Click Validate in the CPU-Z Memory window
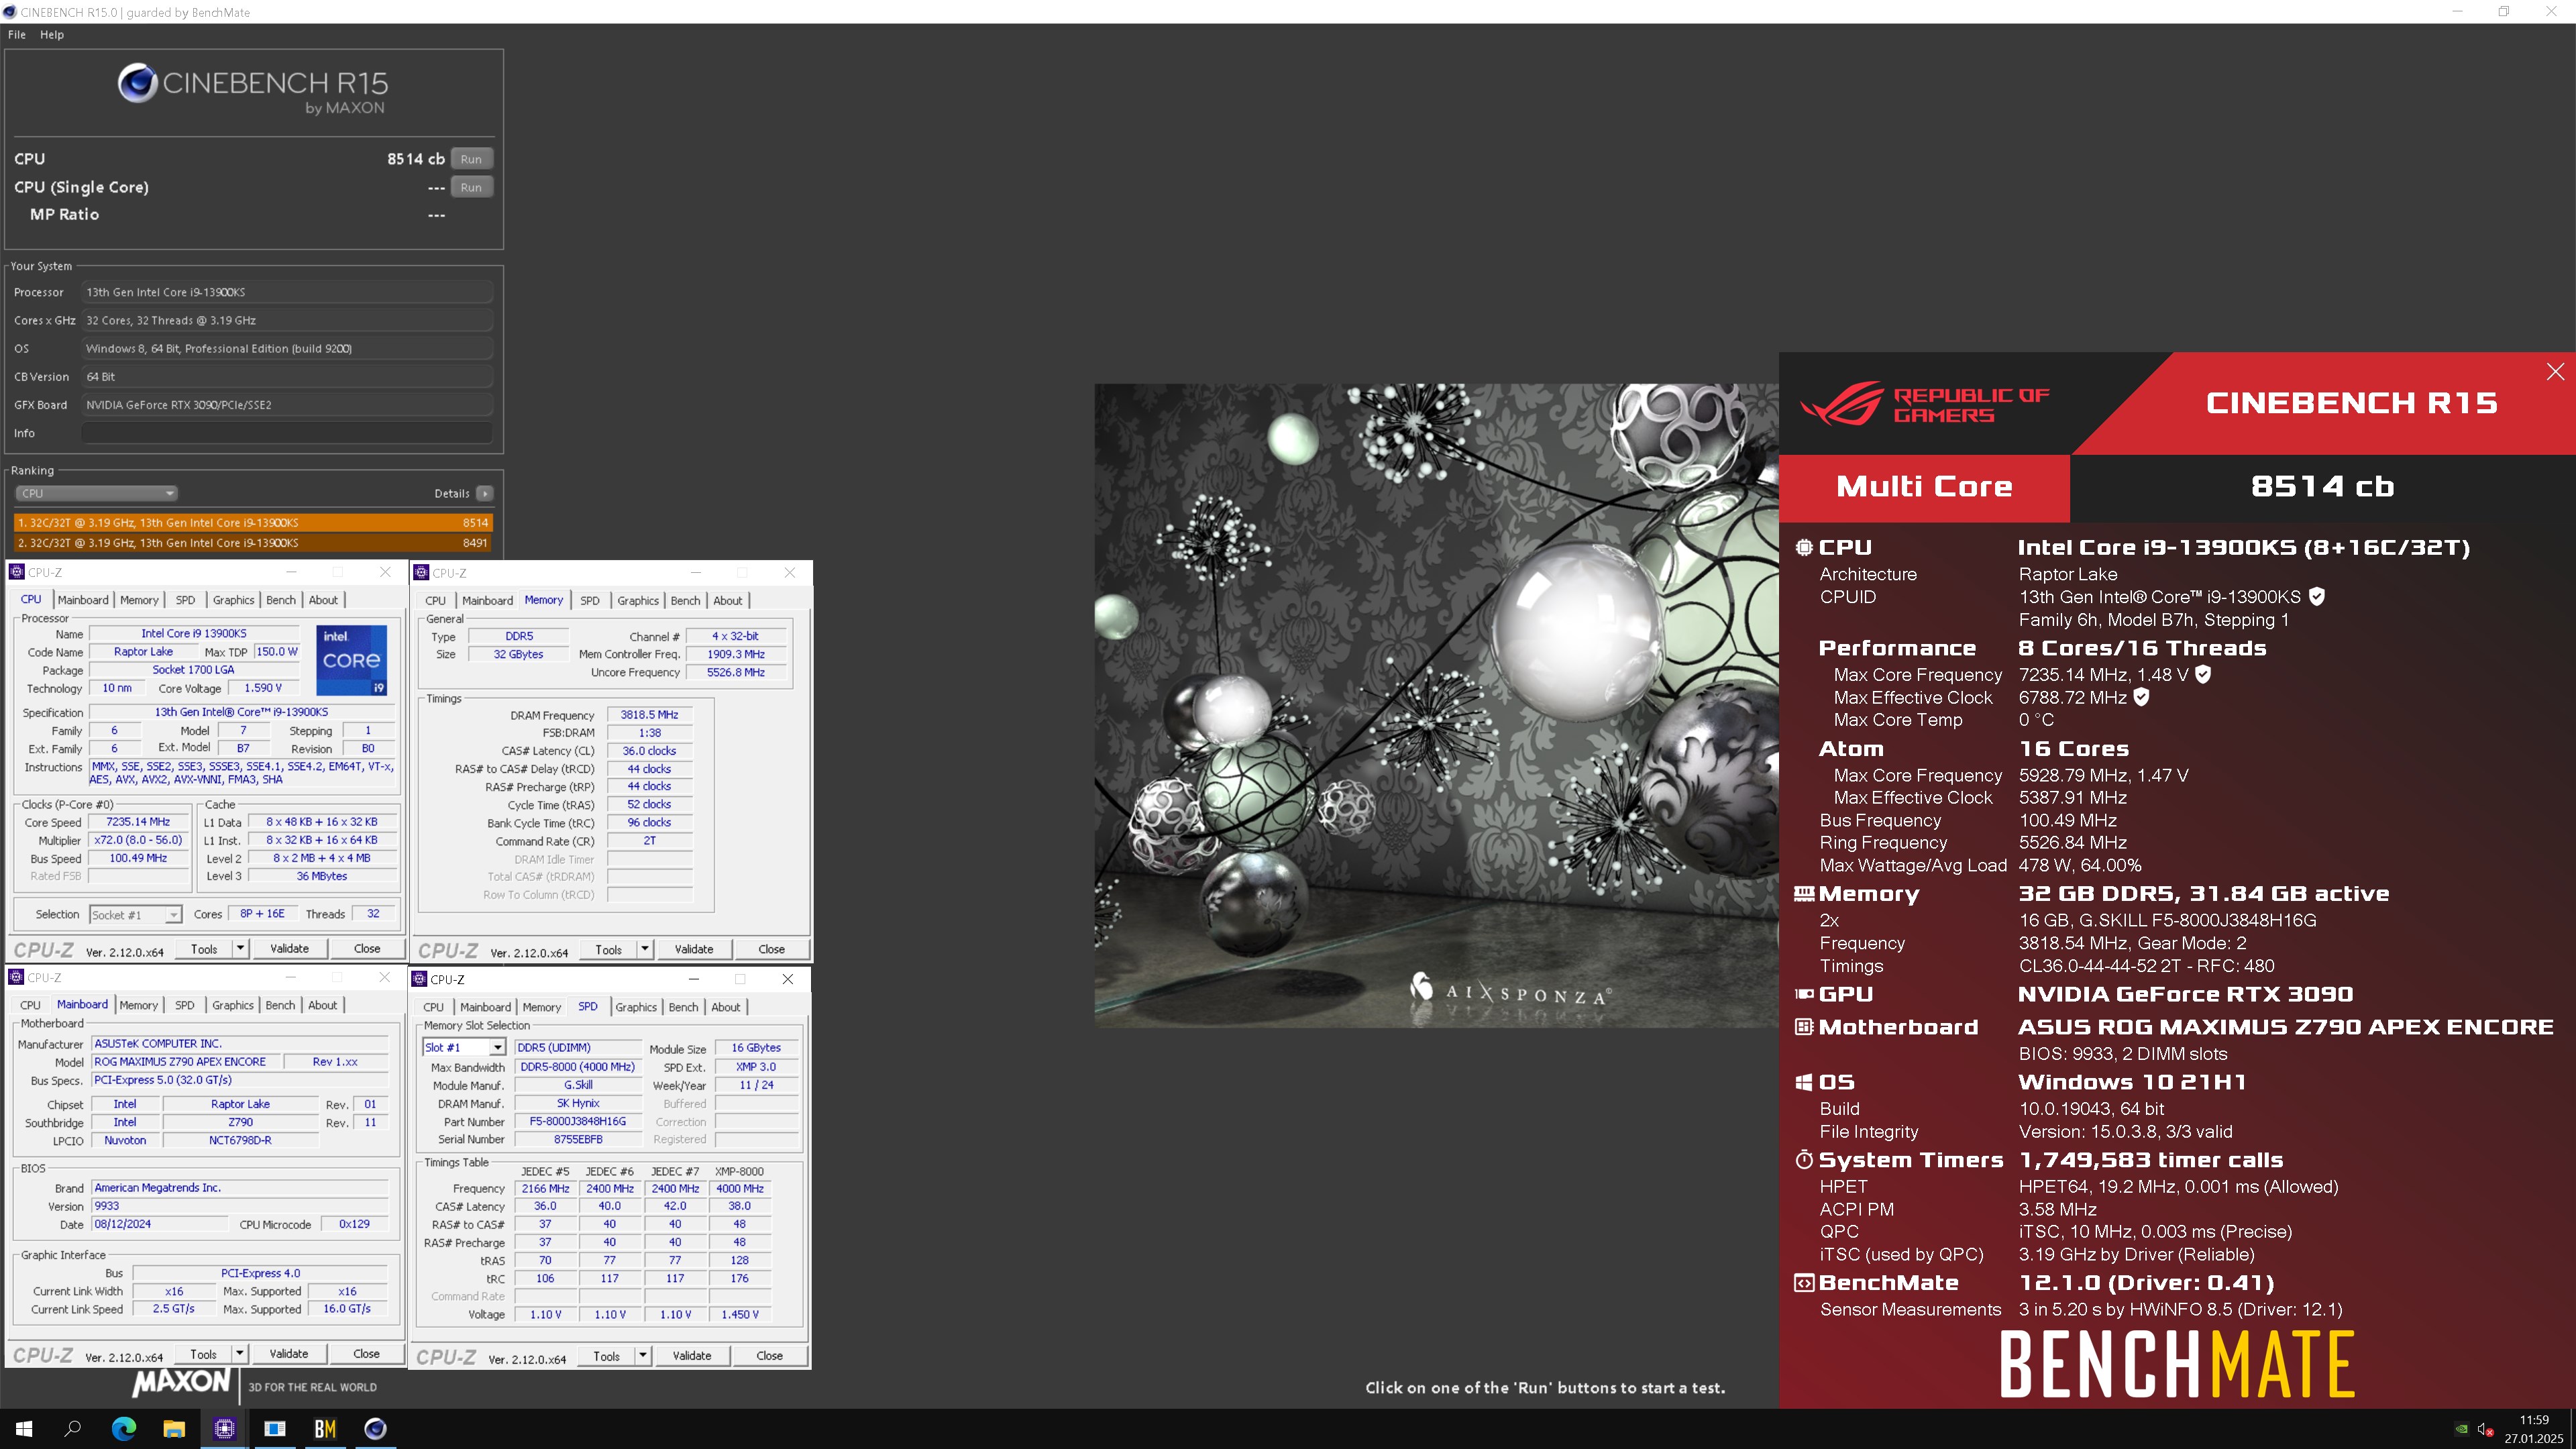Image resolution: width=2576 pixels, height=1449 pixels. [694, 949]
